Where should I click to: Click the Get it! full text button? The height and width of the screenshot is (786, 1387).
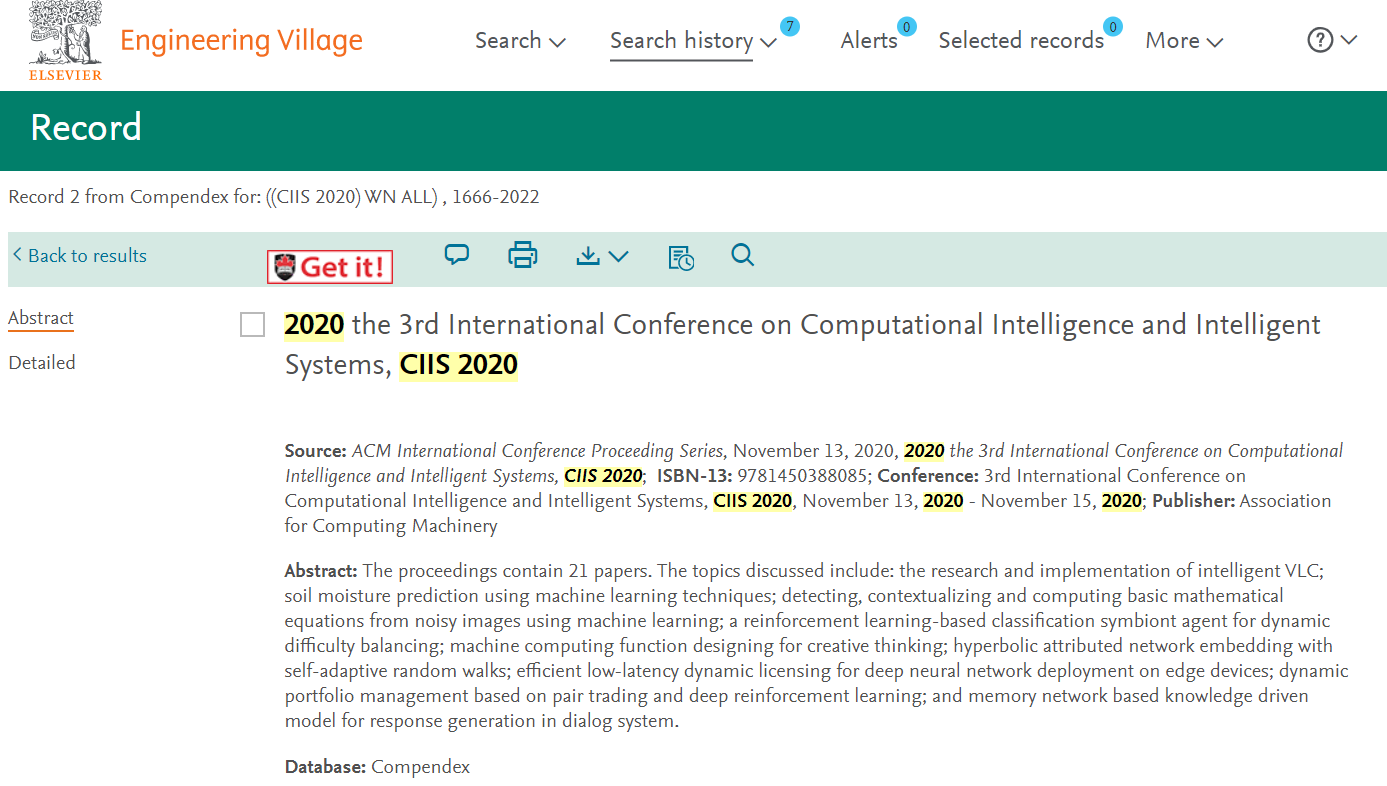tap(330, 267)
